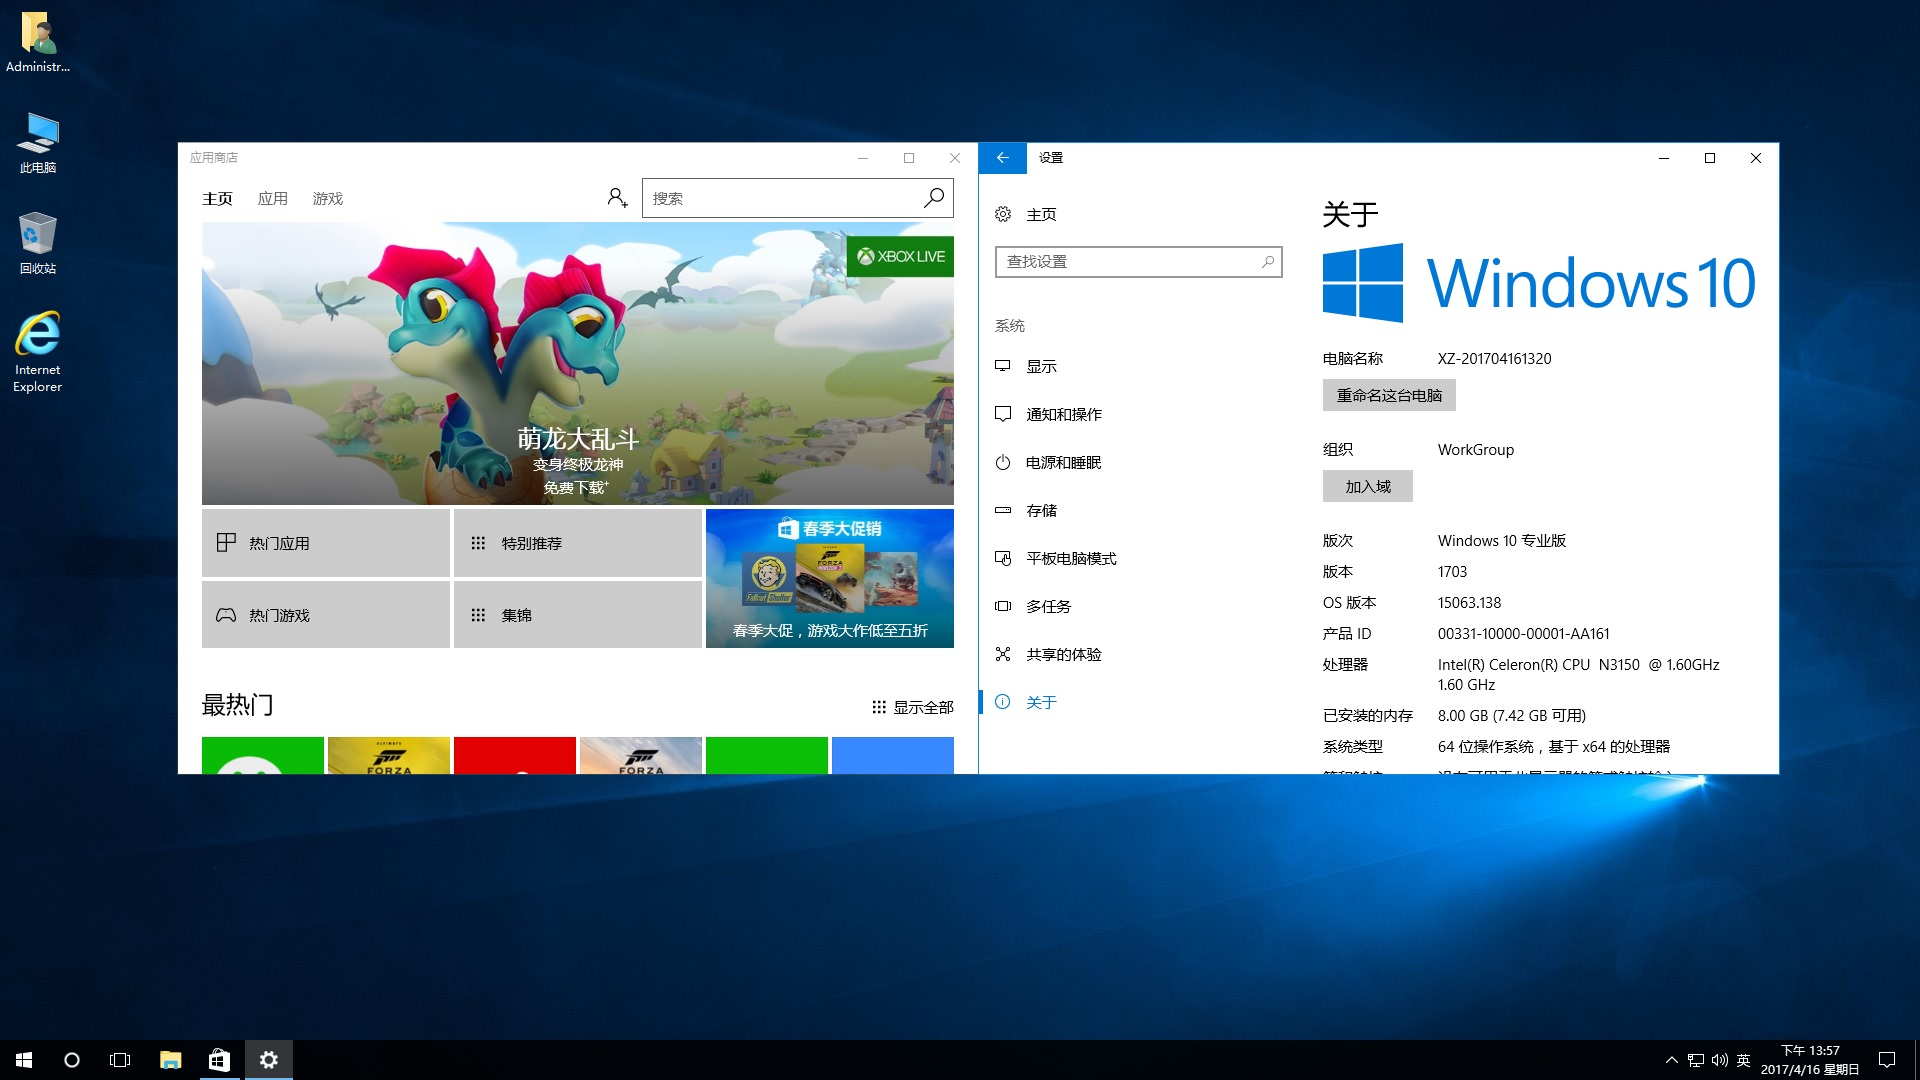This screenshot has height=1080, width=1920.
Task: Open Power and sleep settings
Action: point(1138,462)
